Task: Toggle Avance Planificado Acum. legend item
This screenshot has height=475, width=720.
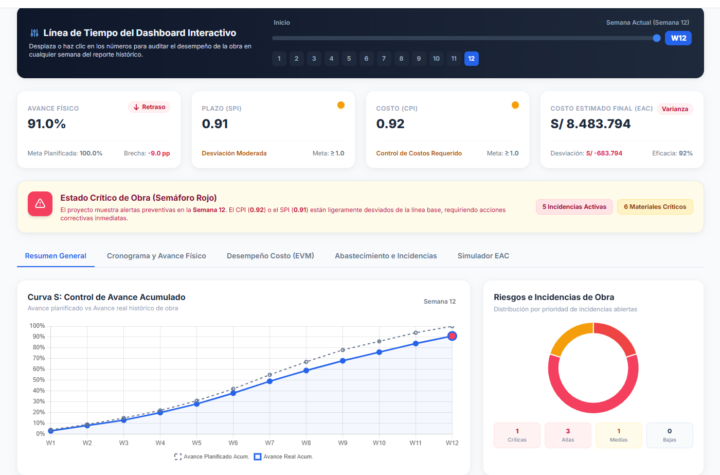Action: tap(212, 457)
